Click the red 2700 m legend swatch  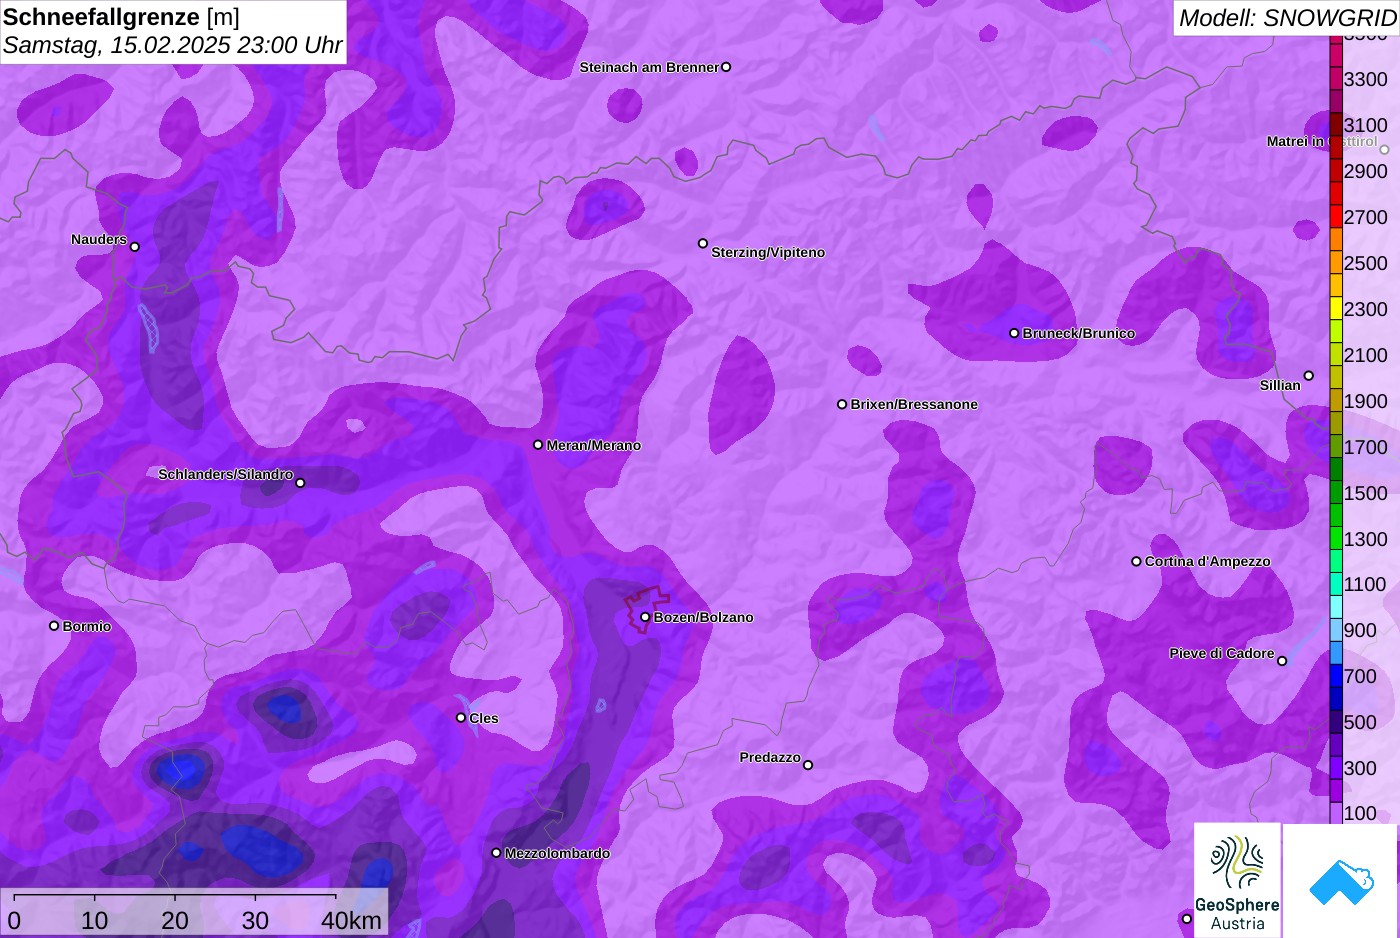[x=1336, y=217]
